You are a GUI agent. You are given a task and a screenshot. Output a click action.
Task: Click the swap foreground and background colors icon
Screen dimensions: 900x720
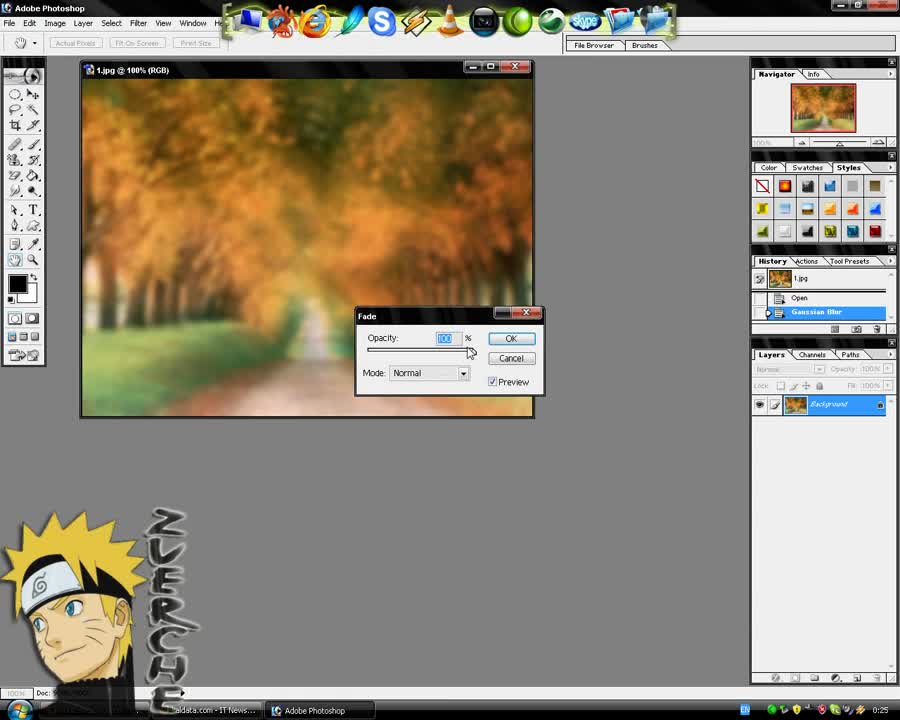tap(34, 277)
